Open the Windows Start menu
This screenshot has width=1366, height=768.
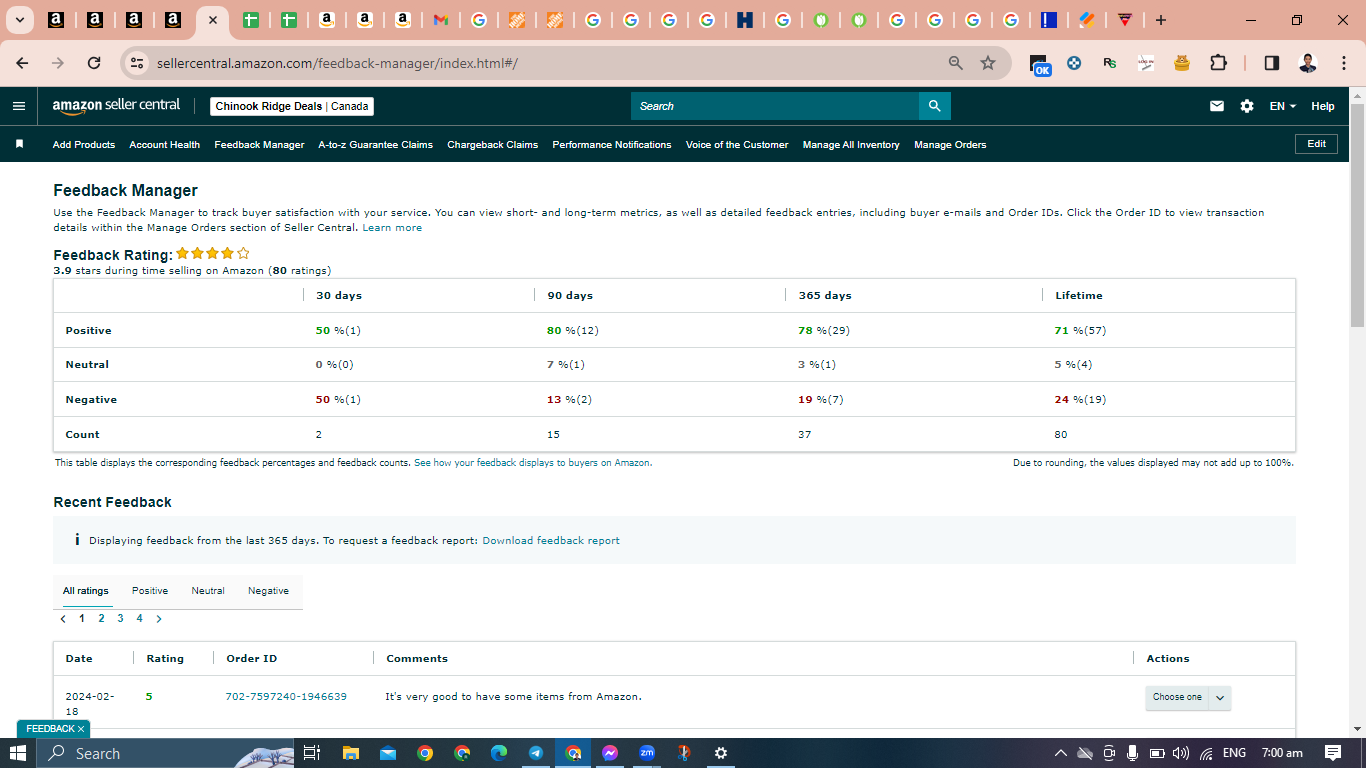[x=18, y=753]
